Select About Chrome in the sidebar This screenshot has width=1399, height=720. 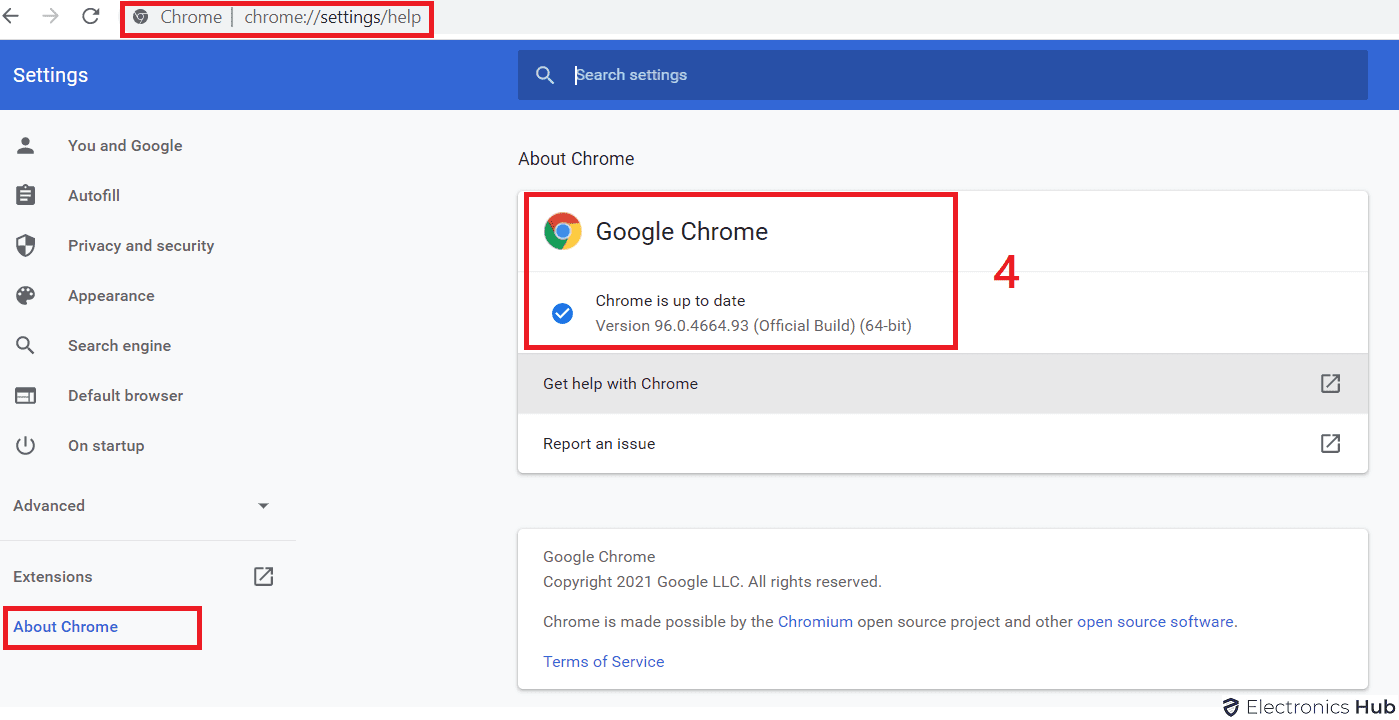66,627
